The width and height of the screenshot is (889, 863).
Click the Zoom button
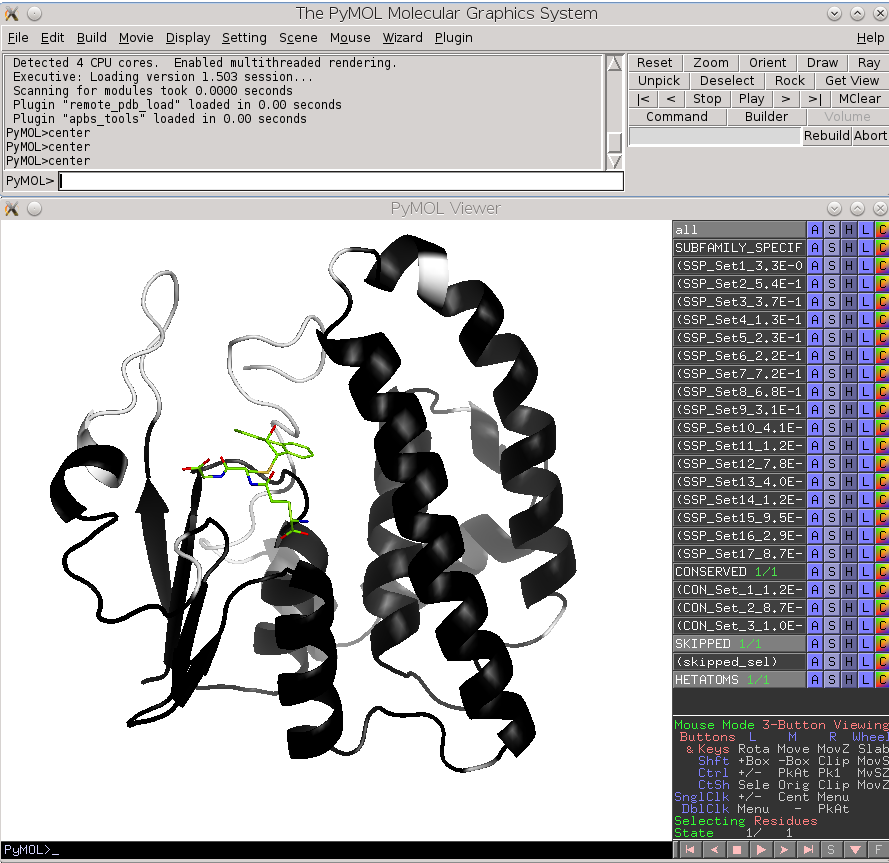tap(710, 62)
